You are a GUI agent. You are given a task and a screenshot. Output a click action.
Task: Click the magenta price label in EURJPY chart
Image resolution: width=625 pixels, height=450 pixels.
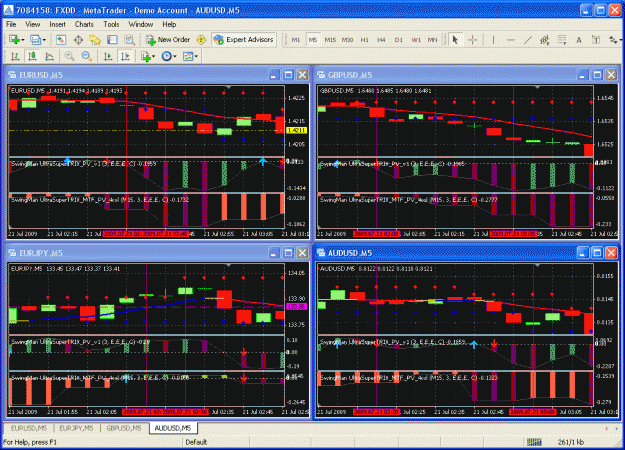click(297, 307)
